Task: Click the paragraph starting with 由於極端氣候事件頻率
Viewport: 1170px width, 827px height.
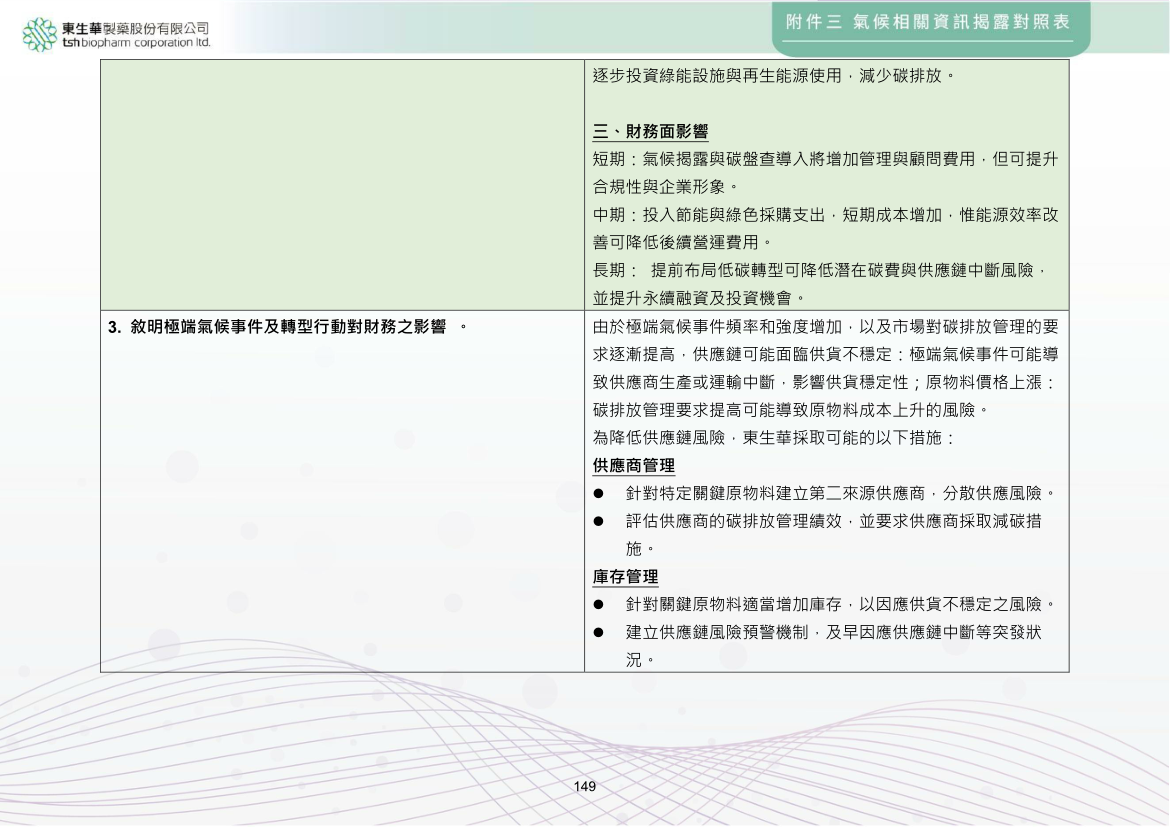Action: pos(825,327)
